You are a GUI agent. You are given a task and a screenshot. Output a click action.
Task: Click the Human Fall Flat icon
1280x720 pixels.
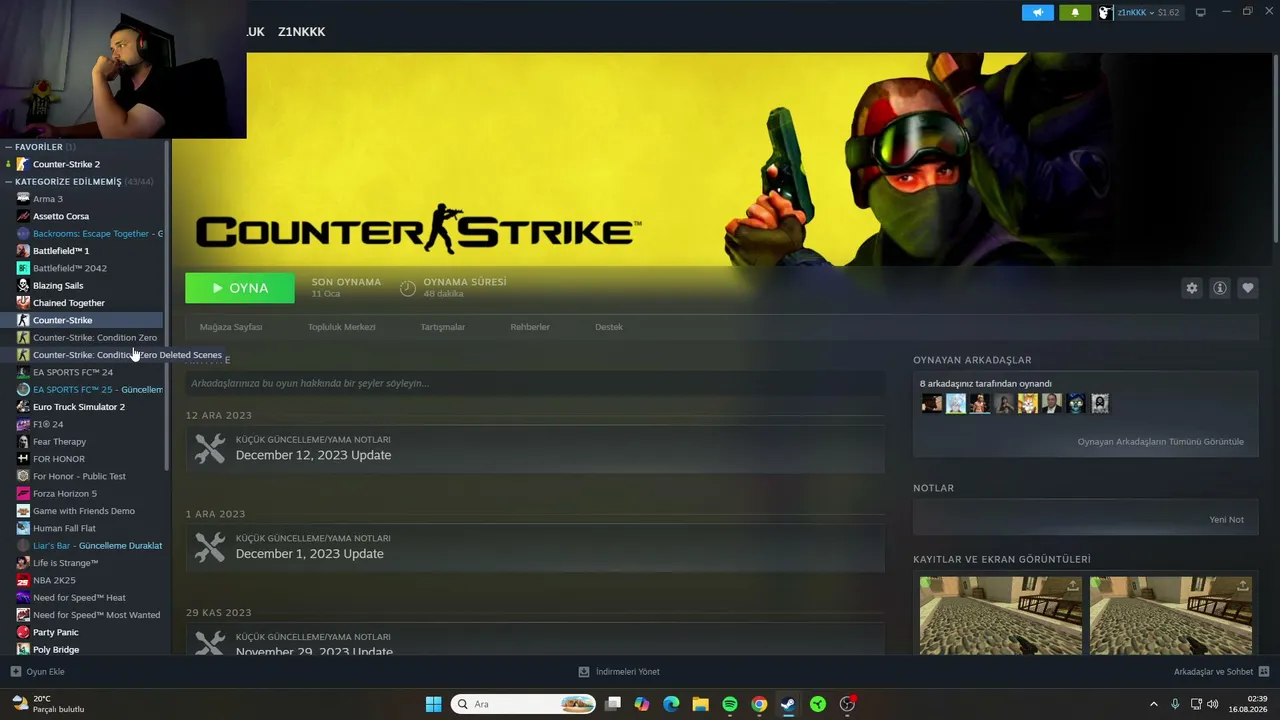pyautogui.click(x=23, y=528)
